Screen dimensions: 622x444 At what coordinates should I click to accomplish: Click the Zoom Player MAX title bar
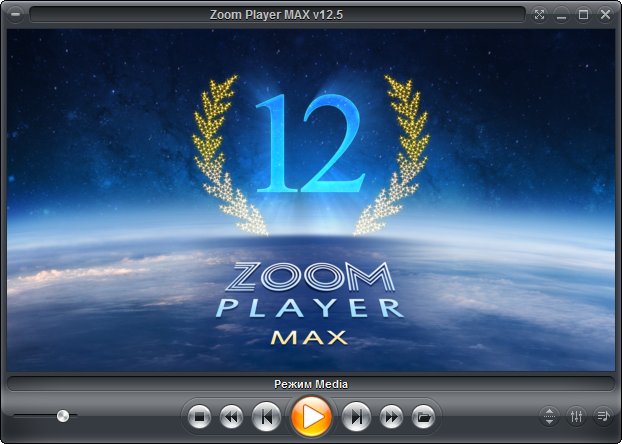coord(277,14)
